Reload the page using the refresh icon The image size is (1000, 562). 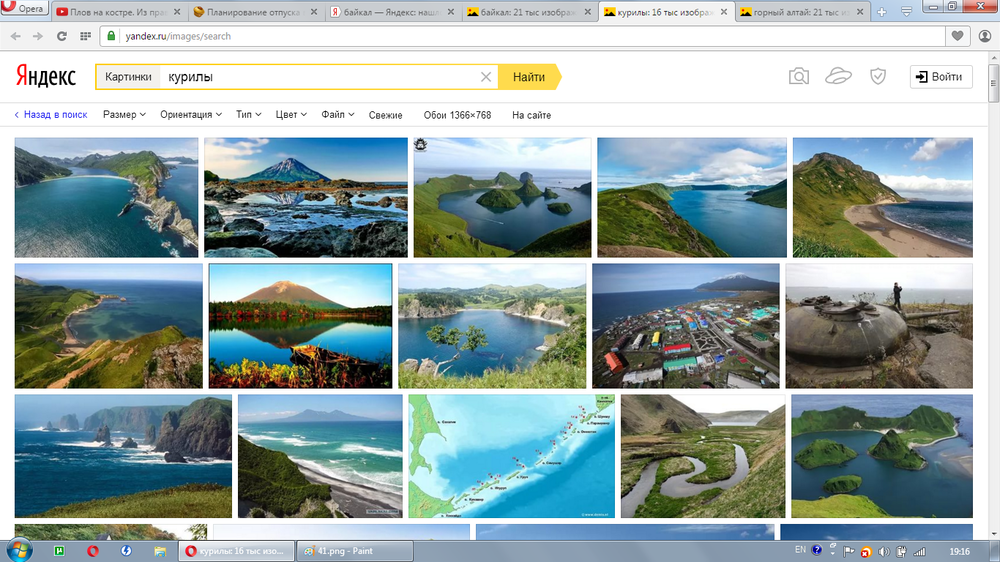tap(62, 36)
